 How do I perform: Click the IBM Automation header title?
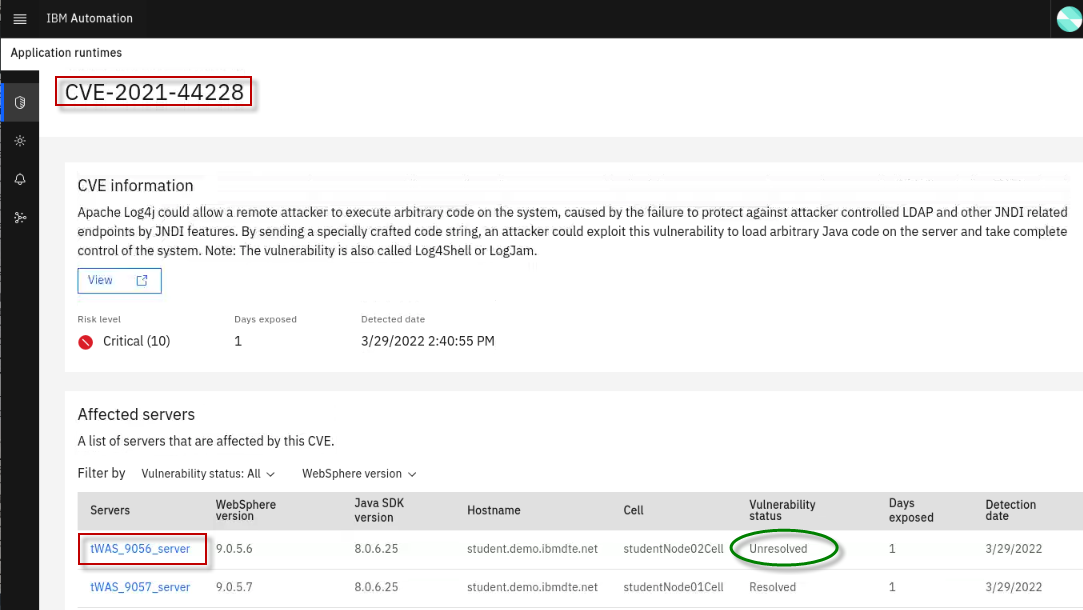[89, 19]
